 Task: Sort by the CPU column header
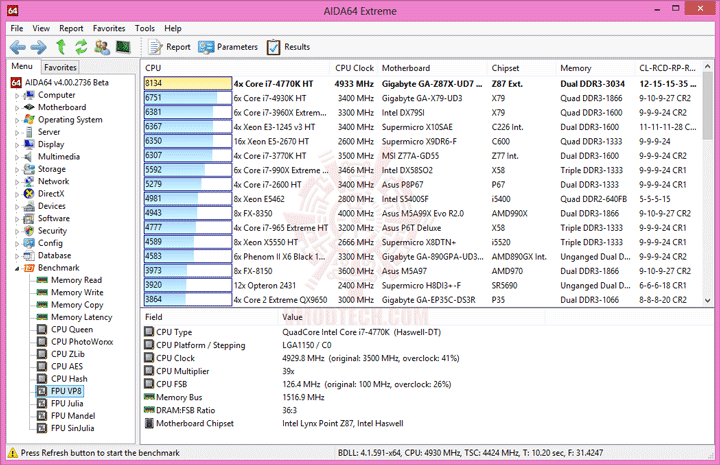235,68
